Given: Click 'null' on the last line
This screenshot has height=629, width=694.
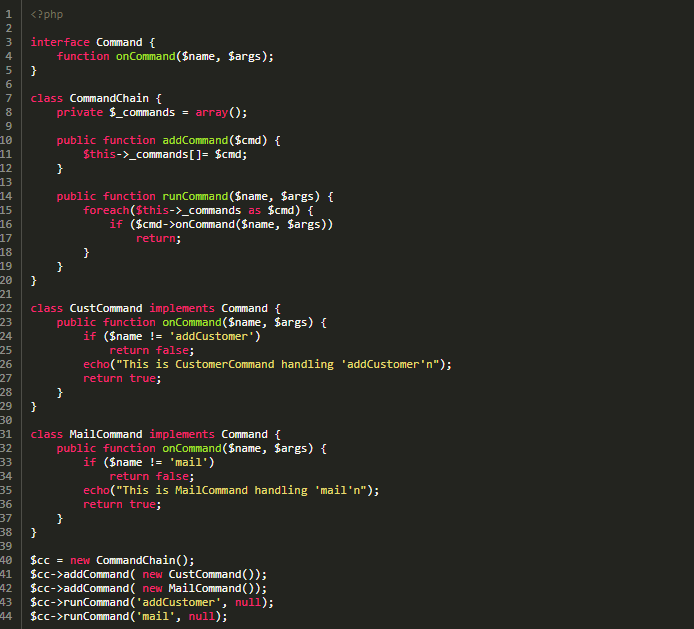Looking at the screenshot, I should point(201,616).
